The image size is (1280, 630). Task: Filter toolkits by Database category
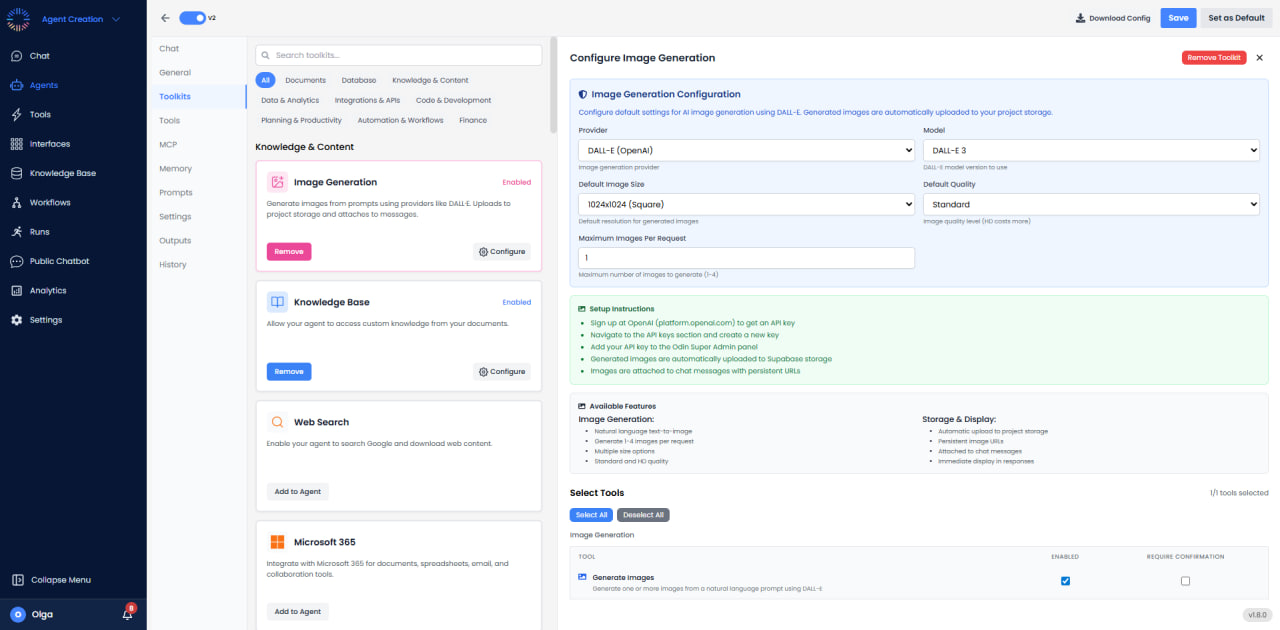click(x=359, y=80)
